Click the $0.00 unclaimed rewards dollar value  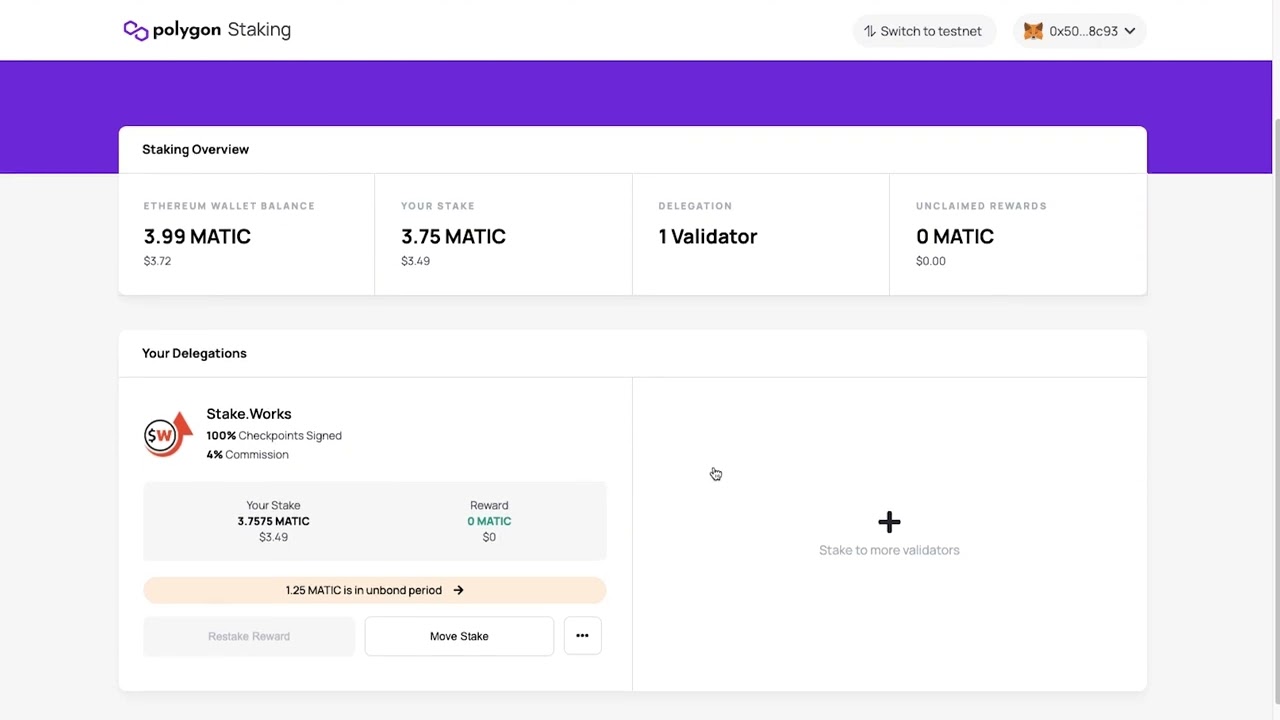(x=931, y=261)
